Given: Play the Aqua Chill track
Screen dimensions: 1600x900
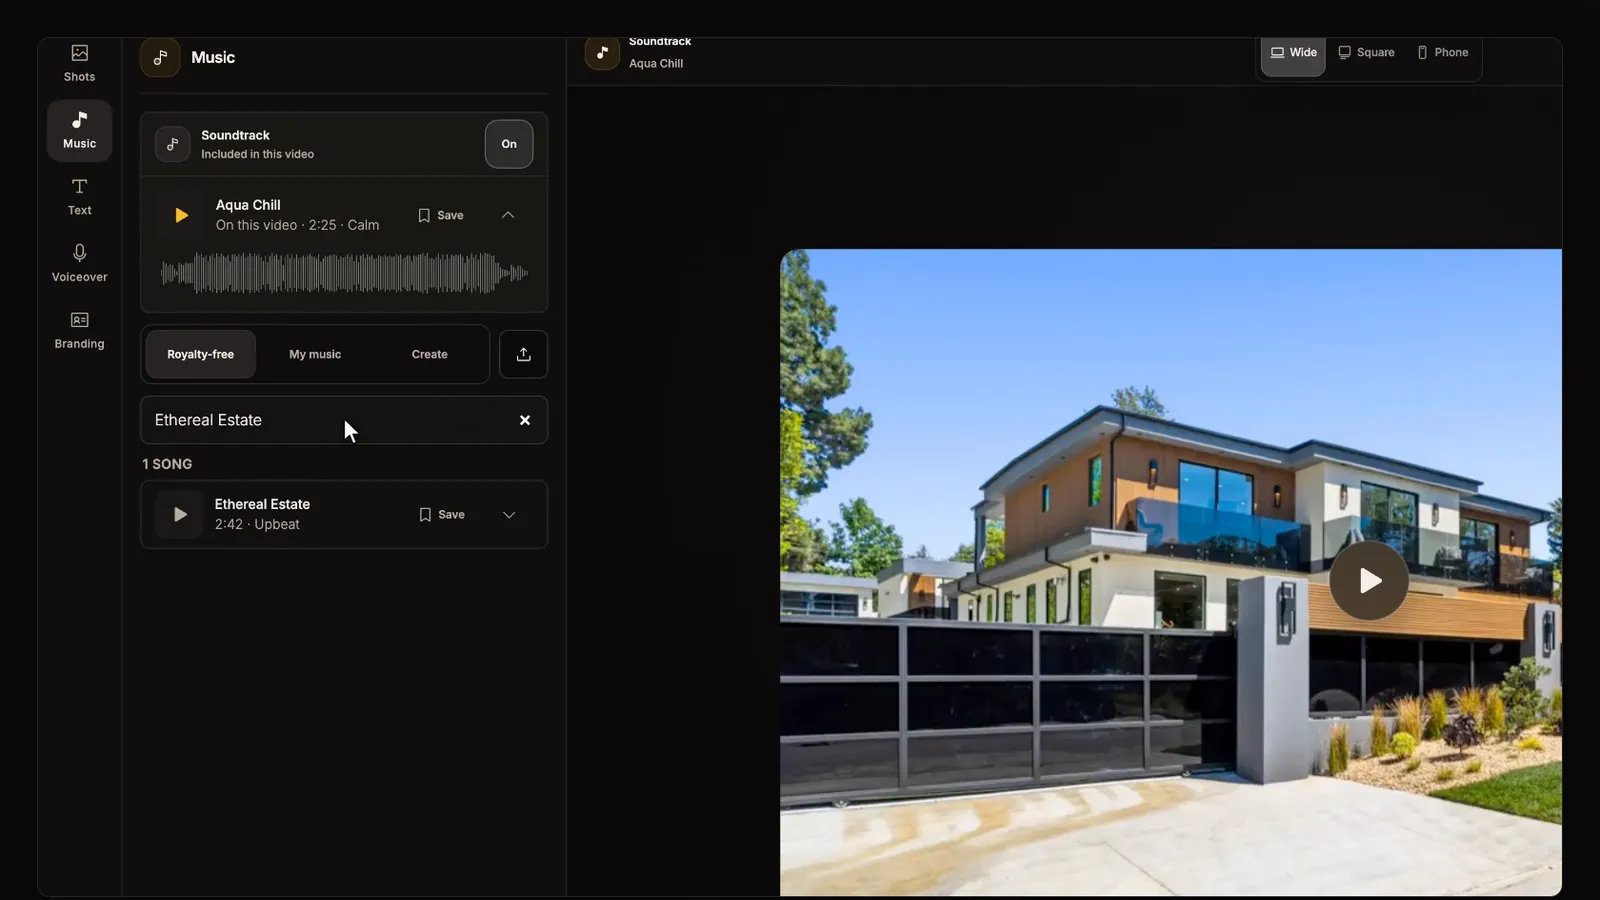Looking at the screenshot, I should 181,215.
